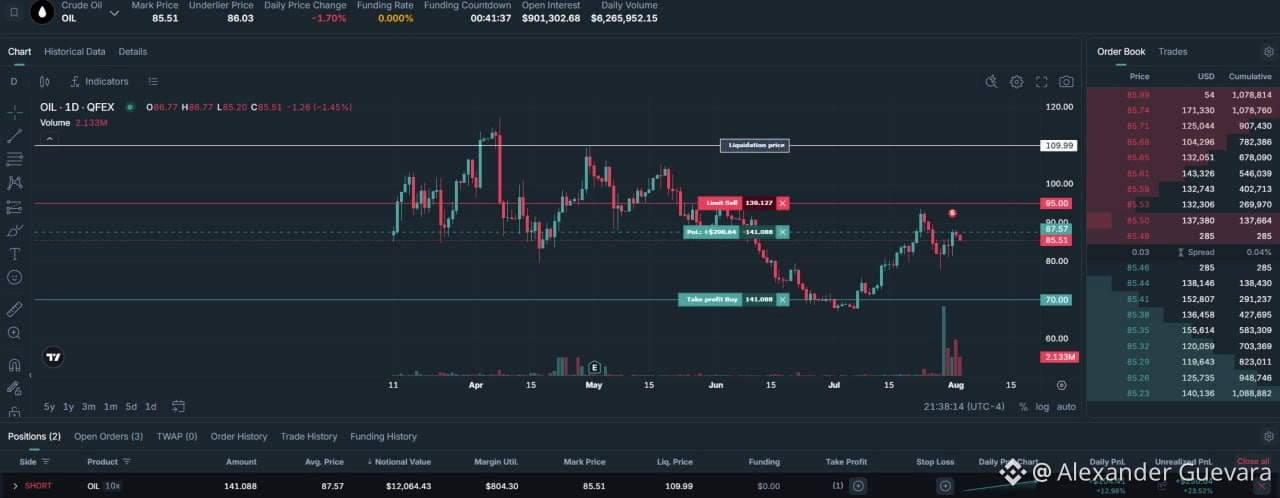This screenshot has height=498, width=1280.
Task: Open the go to date calendar icon
Action: 178,406
